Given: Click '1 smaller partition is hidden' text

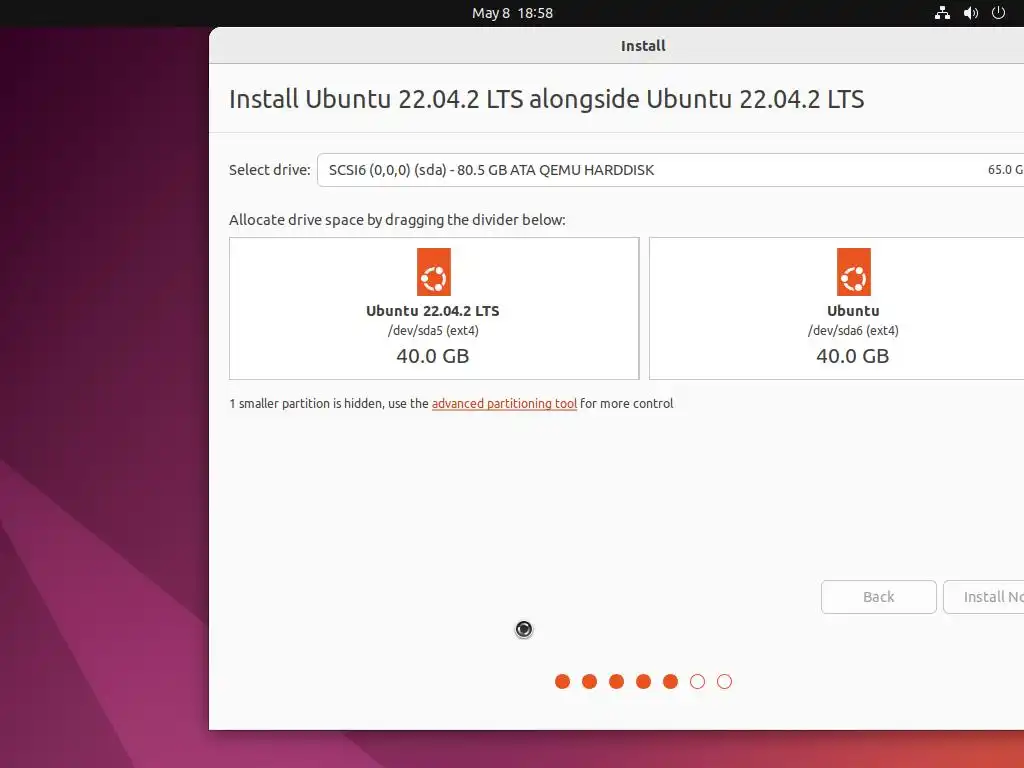Looking at the screenshot, I should point(329,404).
